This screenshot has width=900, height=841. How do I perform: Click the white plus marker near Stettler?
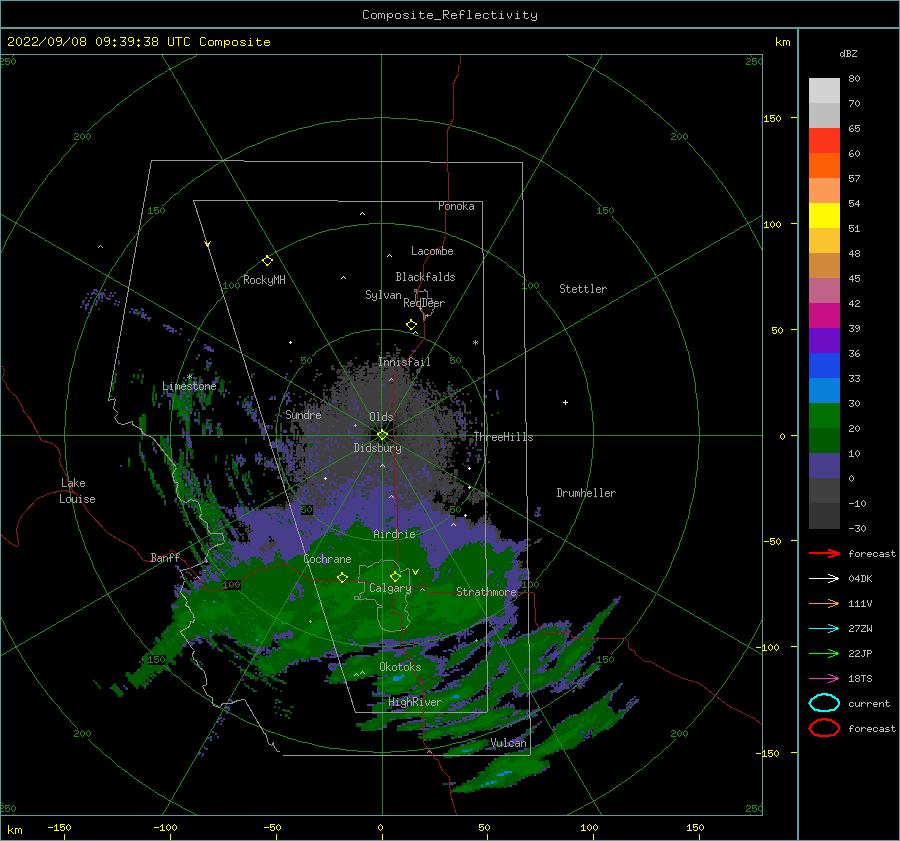pyautogui.click(x=565, y=402)
